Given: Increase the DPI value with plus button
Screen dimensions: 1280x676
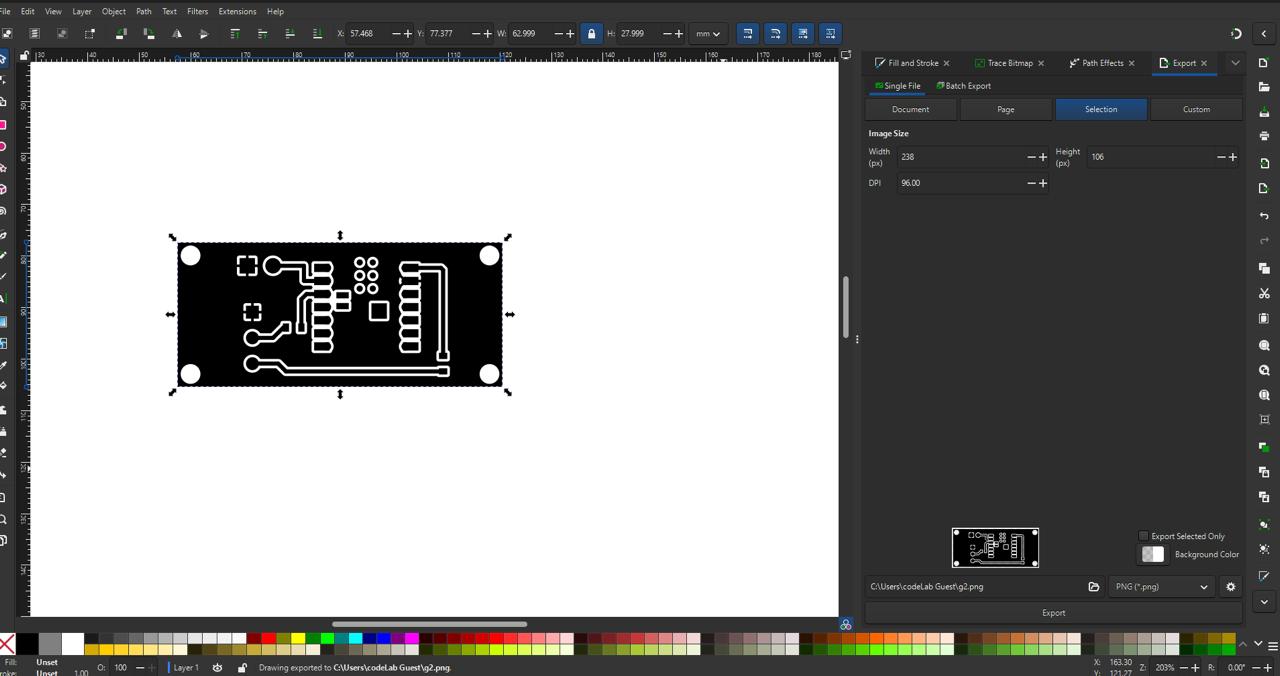Looking at the screenshot, I should tap(1043, 183).
